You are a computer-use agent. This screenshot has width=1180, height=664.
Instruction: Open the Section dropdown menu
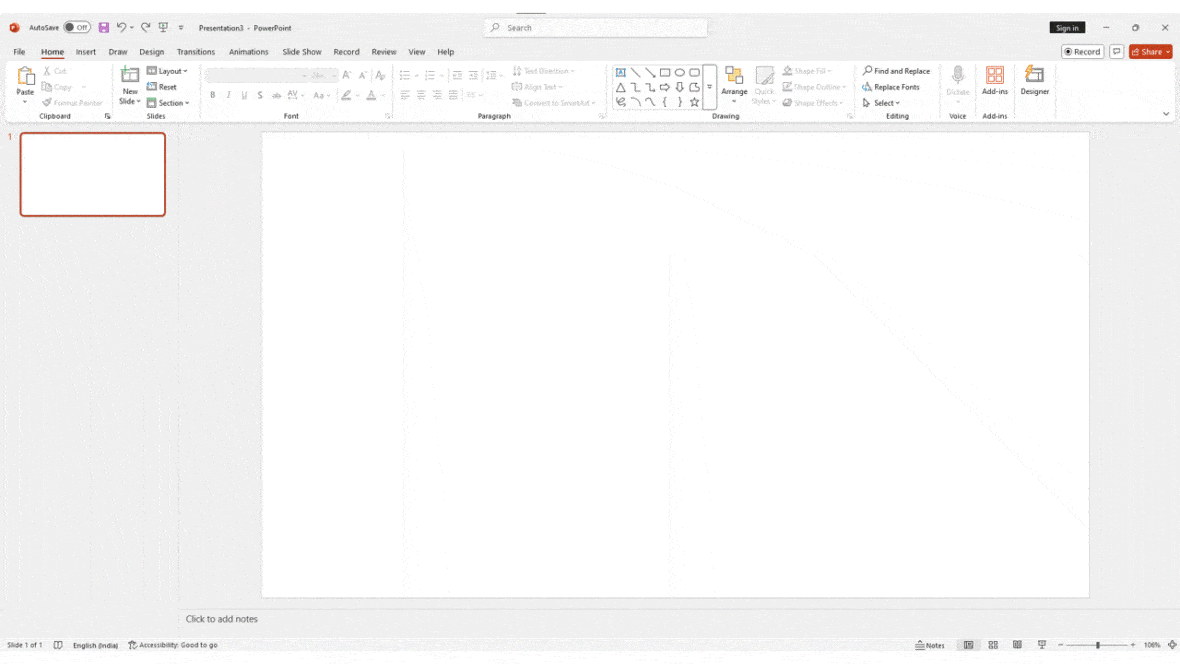[168, 103]
